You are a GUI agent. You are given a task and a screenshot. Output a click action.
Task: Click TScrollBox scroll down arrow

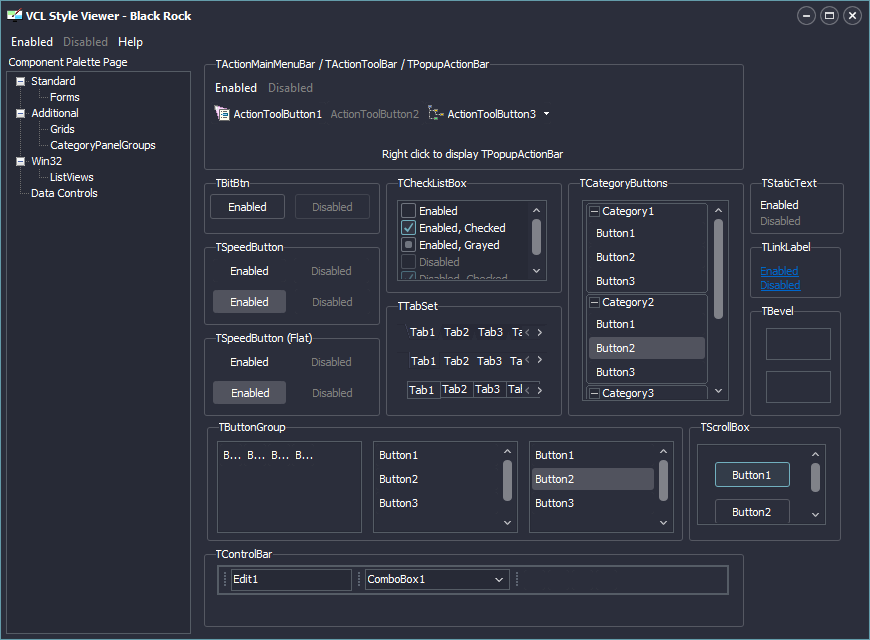[815, 515]
